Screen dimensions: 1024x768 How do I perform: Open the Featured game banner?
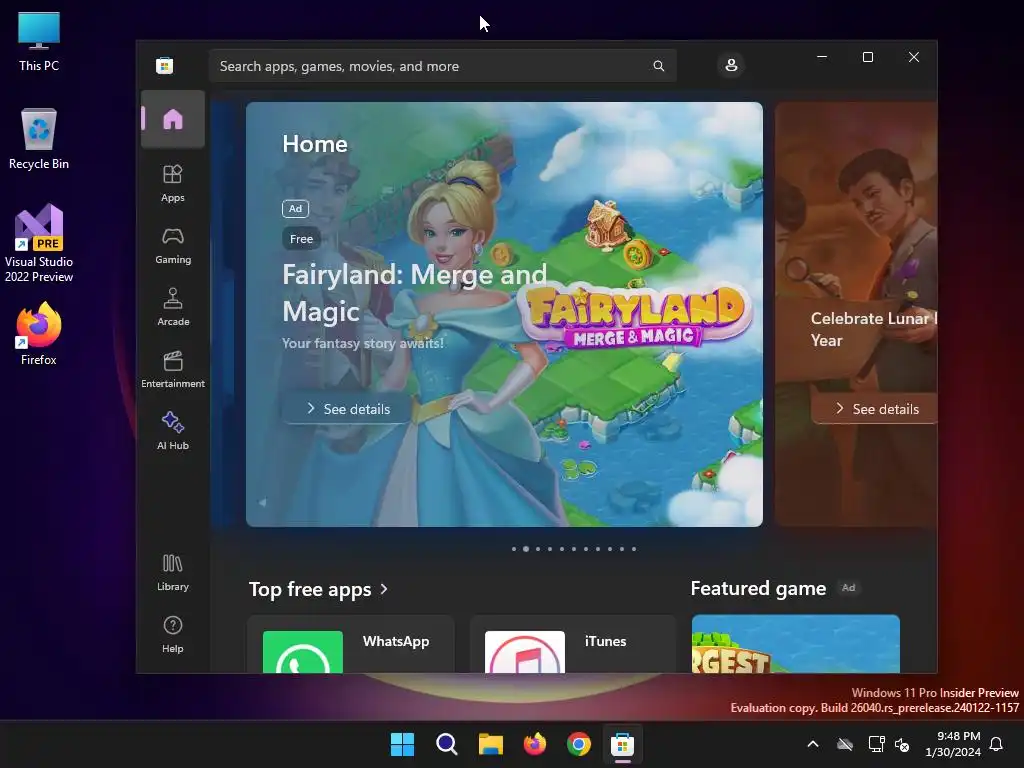tap(795, 644)
